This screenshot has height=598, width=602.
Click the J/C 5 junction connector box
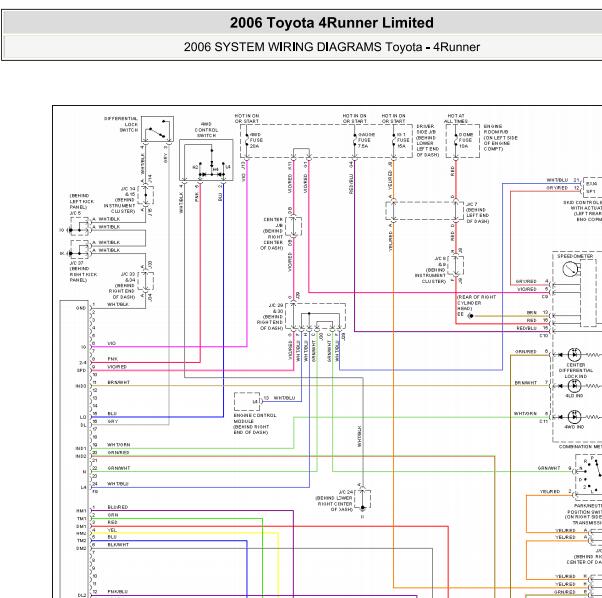79,226
